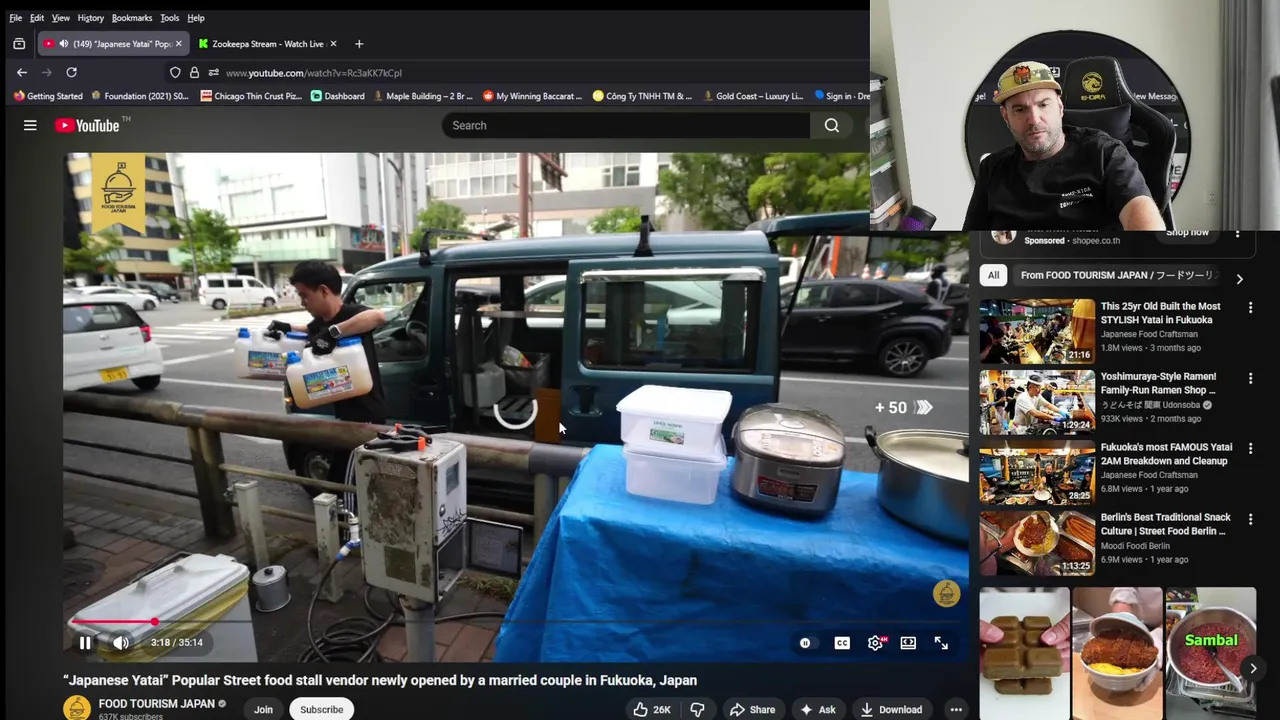1280x720 pixels.
Task: Open the Help menu
Action: 196,18
